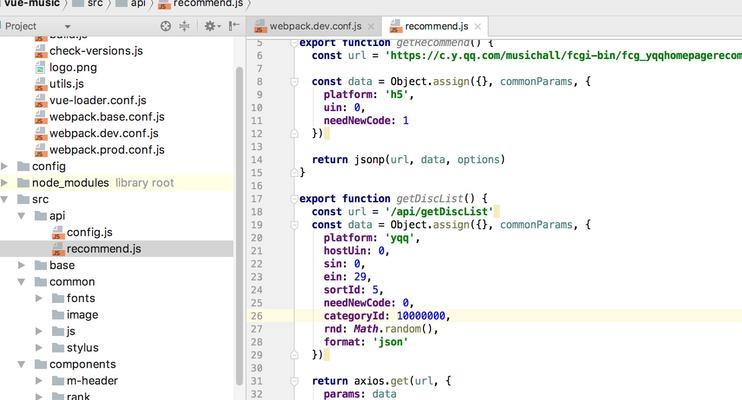Click fold end marker at line 29
This screenshot has height=400, width=742.
coord(294,355)
